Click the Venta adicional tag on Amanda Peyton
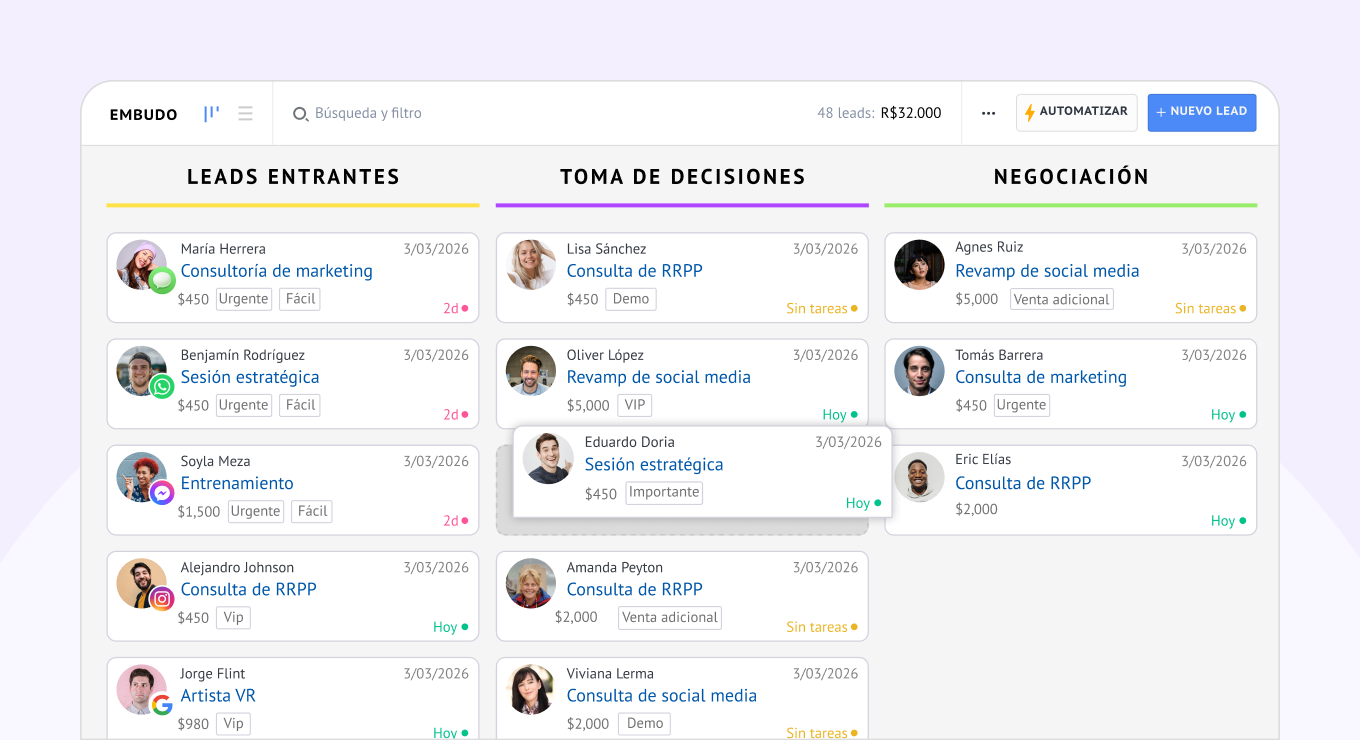 click(x=669, y=618)
